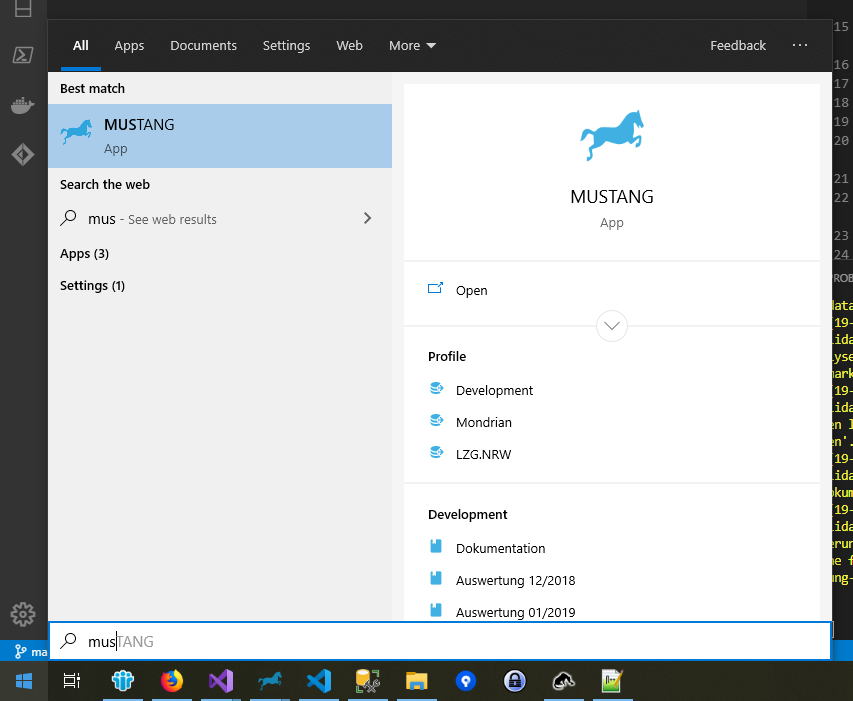This screenshot has height=701, width=853.
Task: Click the Windows Start button
Action: tap(24, 681)
